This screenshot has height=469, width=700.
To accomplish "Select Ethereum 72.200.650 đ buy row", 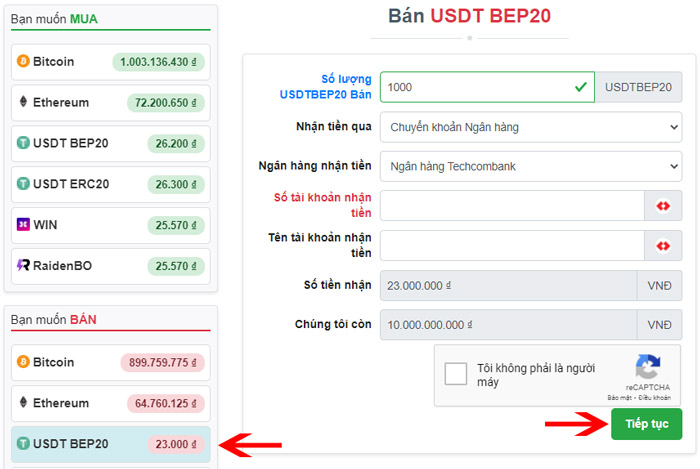I will (111, 103).
